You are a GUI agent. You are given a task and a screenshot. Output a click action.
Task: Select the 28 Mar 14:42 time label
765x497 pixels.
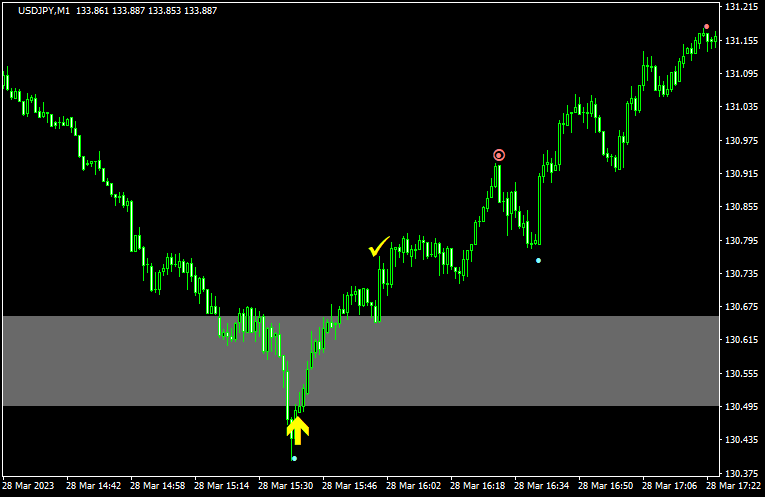(x=96, y=486)
